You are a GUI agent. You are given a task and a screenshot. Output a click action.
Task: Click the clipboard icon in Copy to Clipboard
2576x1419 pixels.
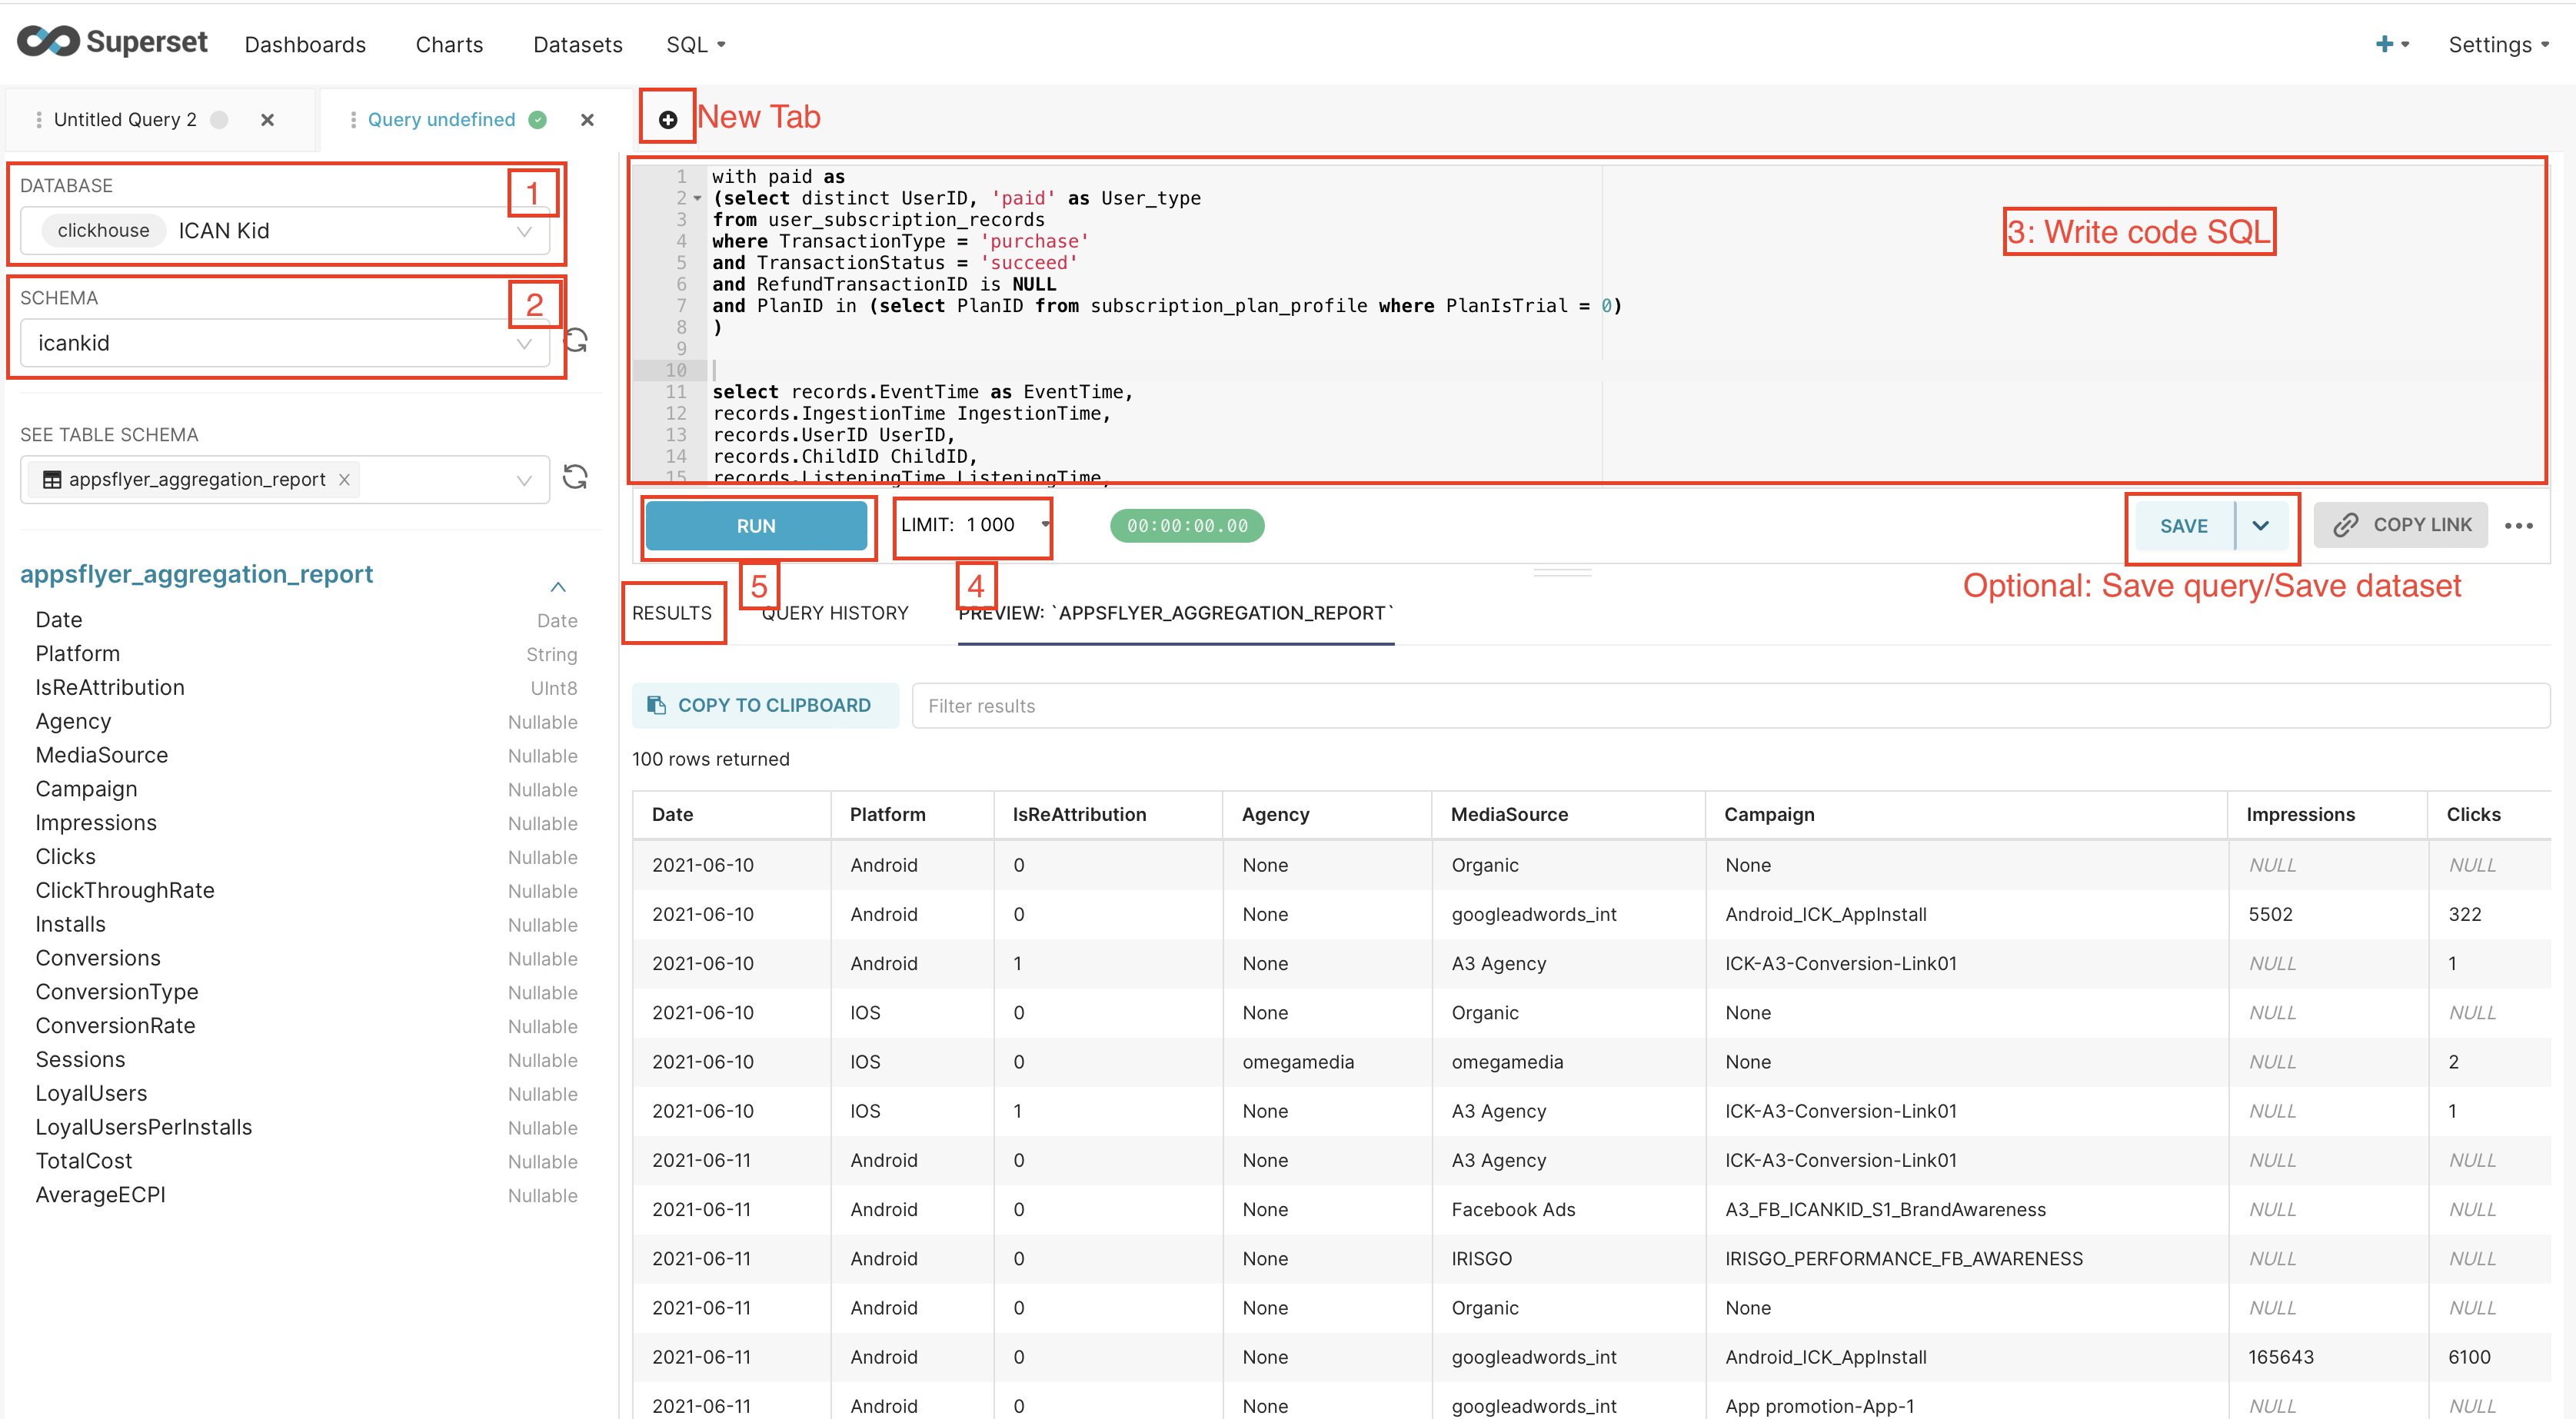(x=656, y=705)
